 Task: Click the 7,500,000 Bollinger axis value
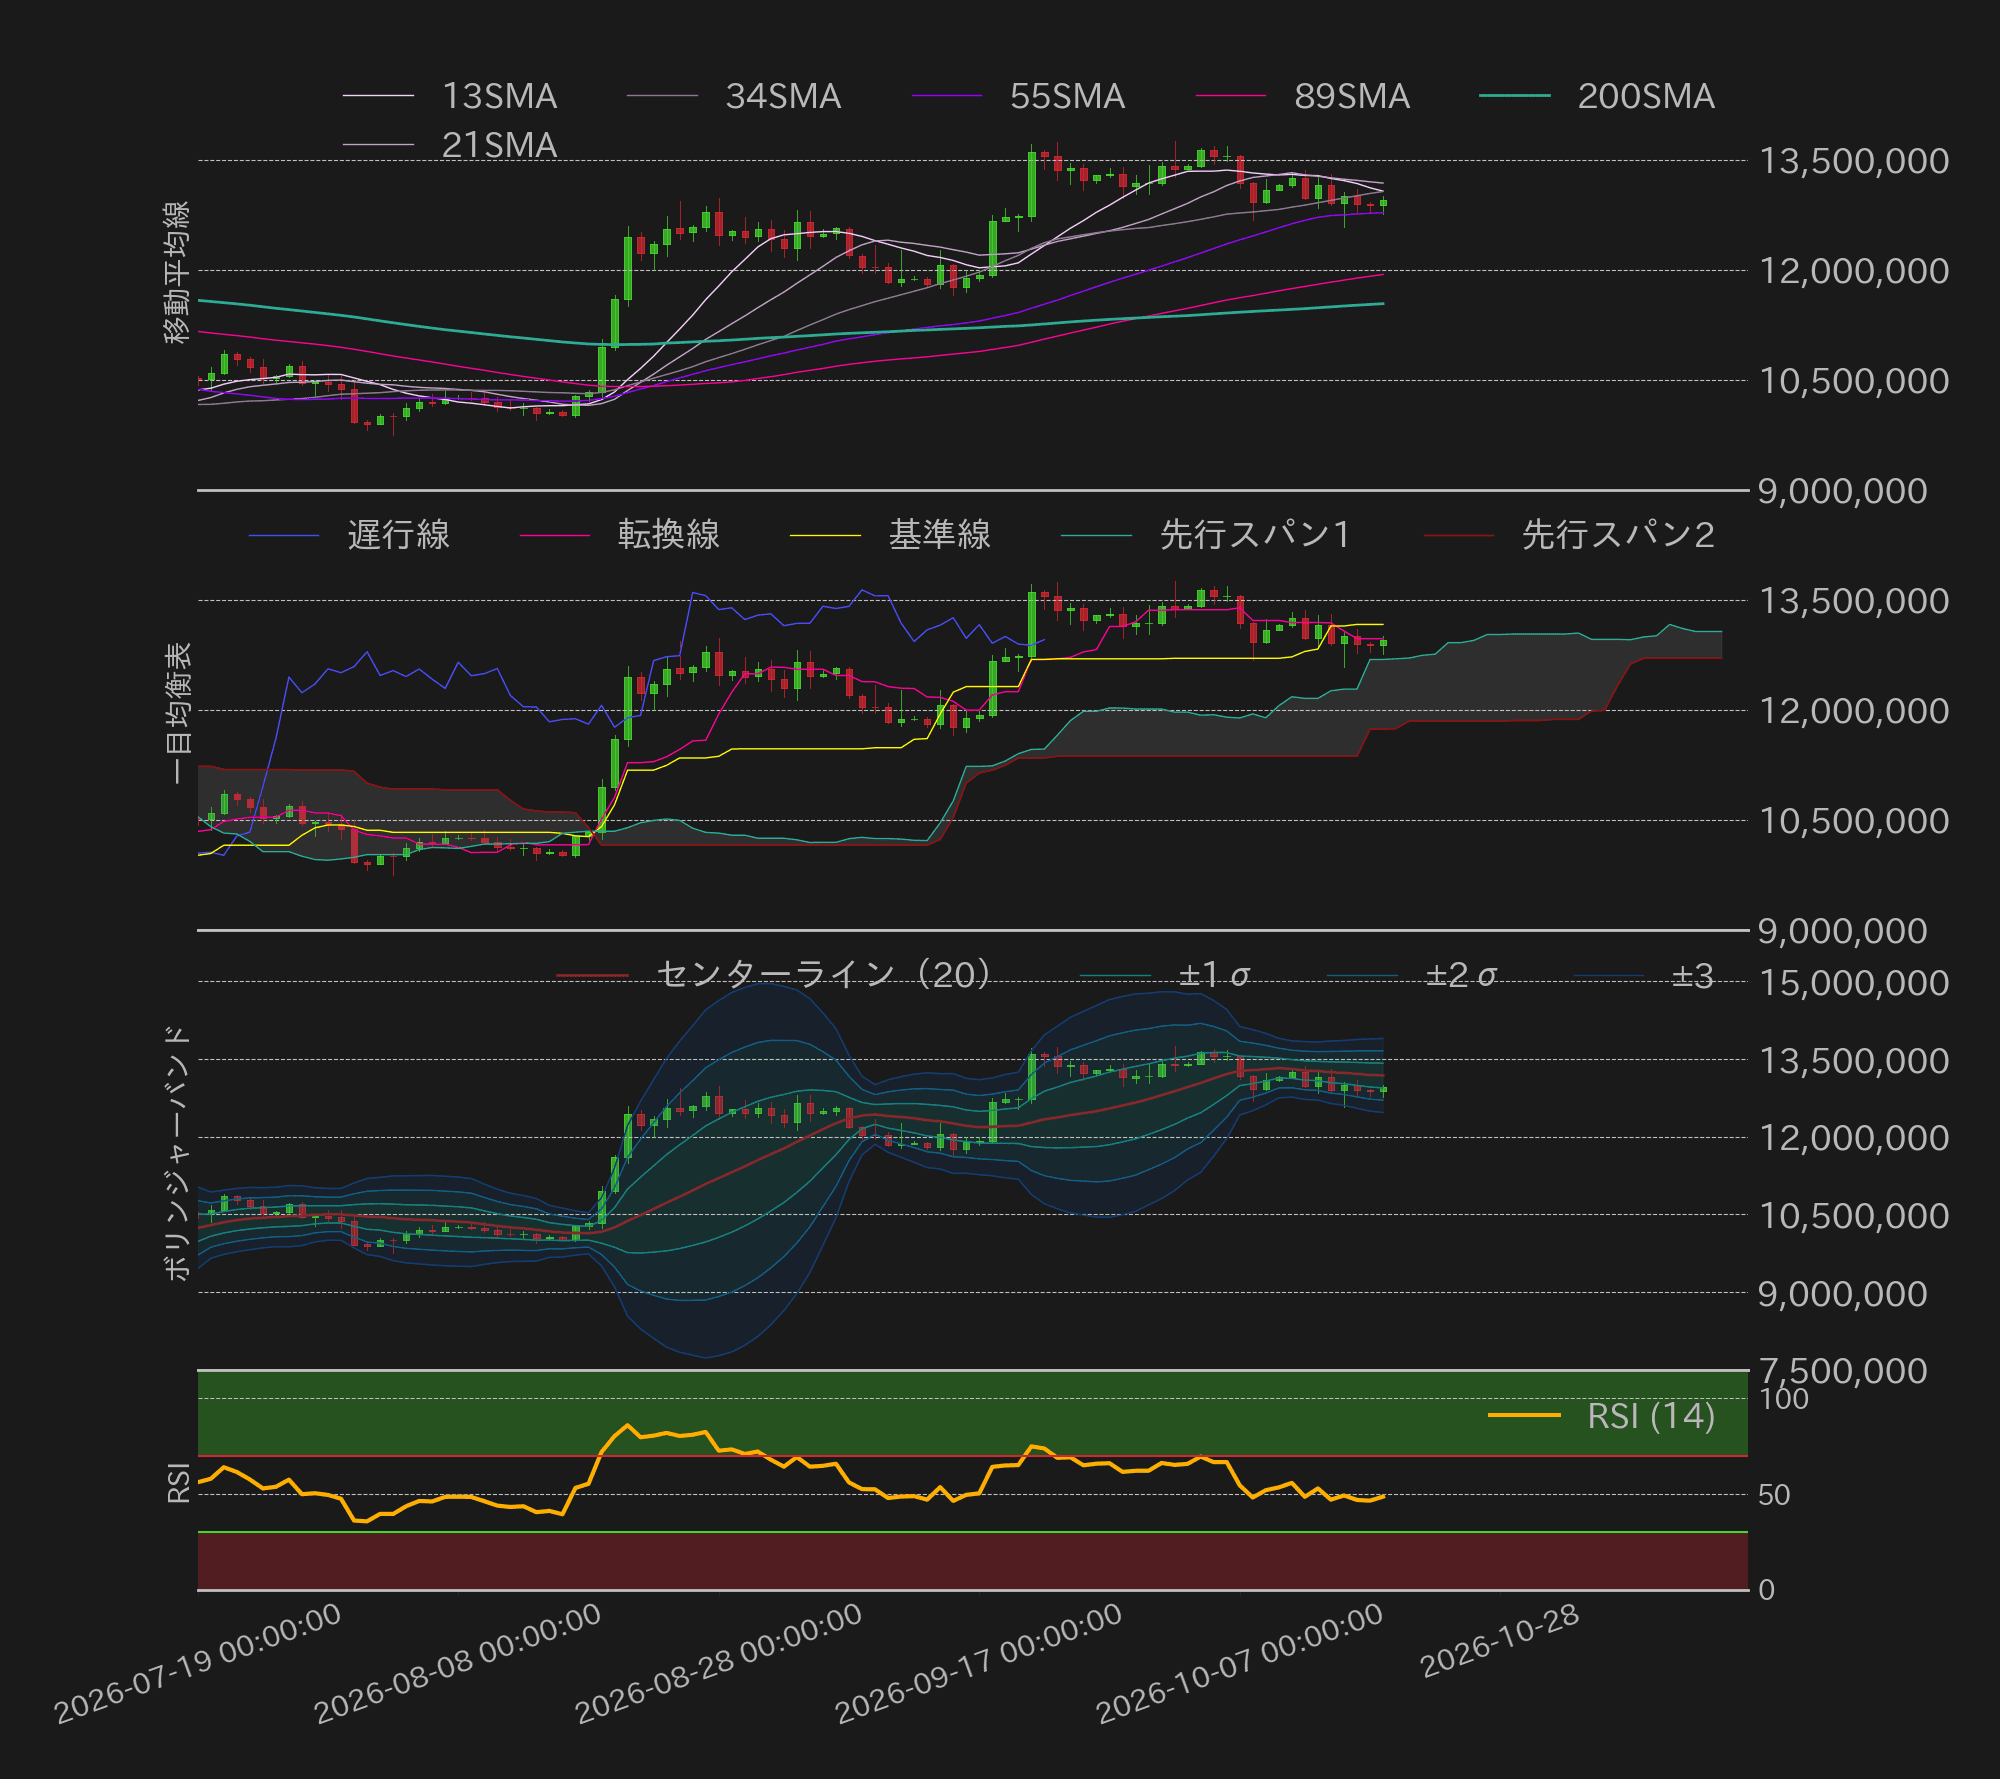[1843, 1370]
